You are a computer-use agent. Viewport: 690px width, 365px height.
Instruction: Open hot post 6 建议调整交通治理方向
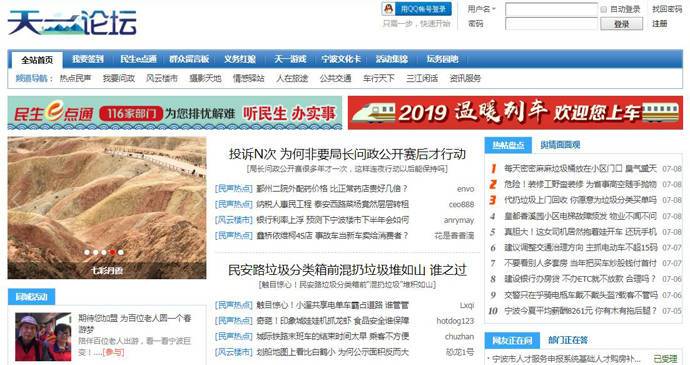pos(581,247)
